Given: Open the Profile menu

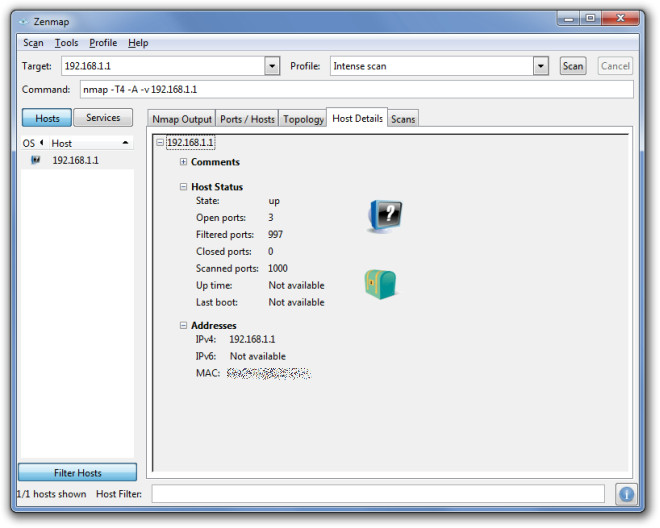Looking at the screenshot, I should pyautogui.click(x=103, y=43).
